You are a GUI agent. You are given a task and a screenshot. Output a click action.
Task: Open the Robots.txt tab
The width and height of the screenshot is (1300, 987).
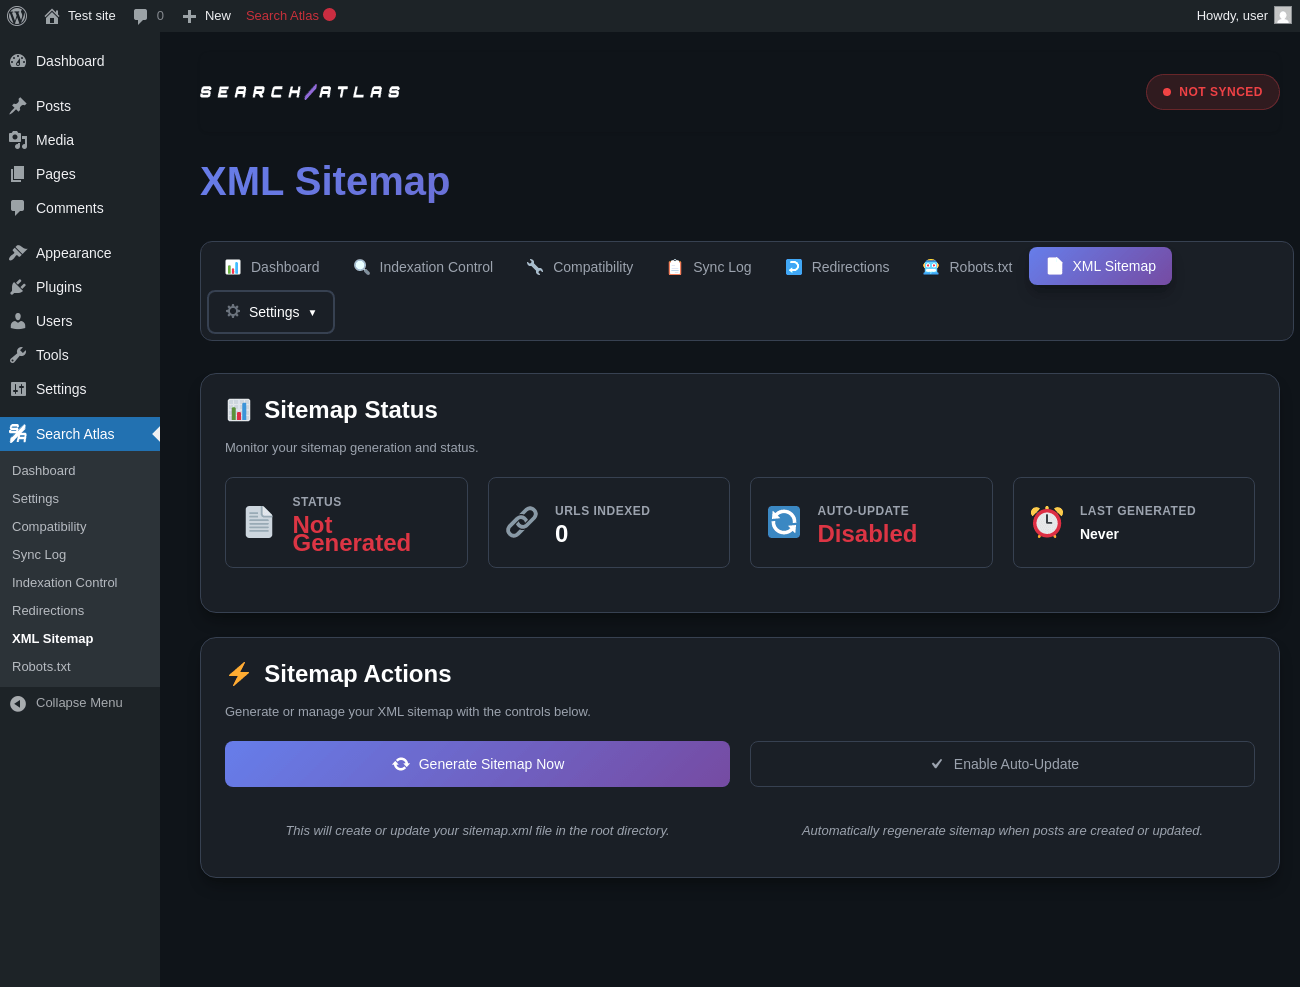(967, 267)
